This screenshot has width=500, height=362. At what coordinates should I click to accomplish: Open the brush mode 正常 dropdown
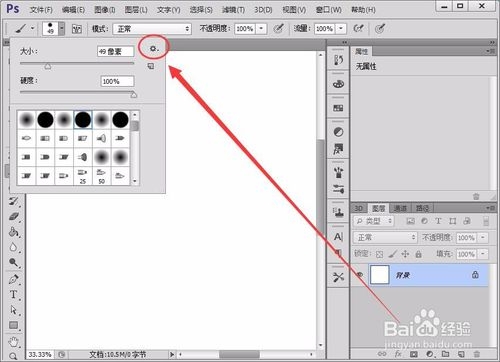(x=152, y=29)
